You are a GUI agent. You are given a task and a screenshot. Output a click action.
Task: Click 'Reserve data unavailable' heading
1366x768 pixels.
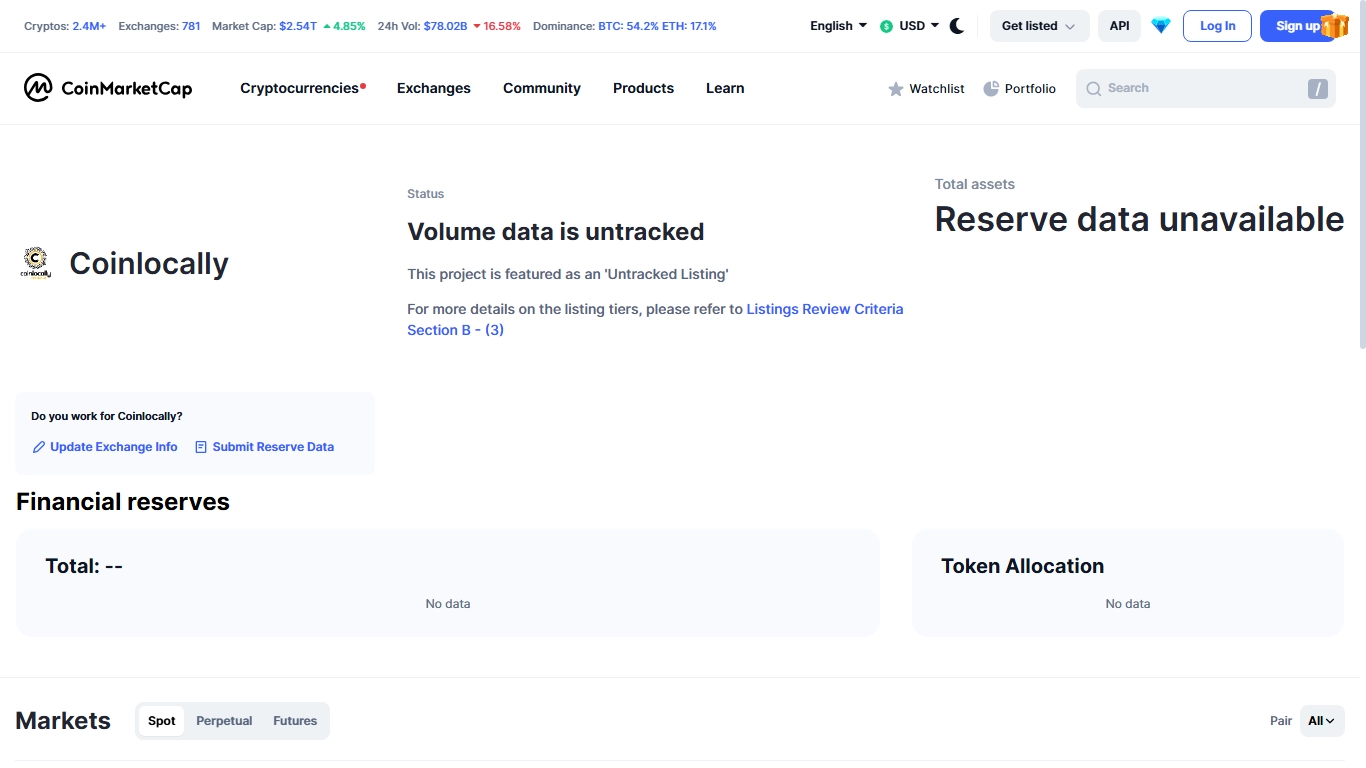tap(1139, 219)
